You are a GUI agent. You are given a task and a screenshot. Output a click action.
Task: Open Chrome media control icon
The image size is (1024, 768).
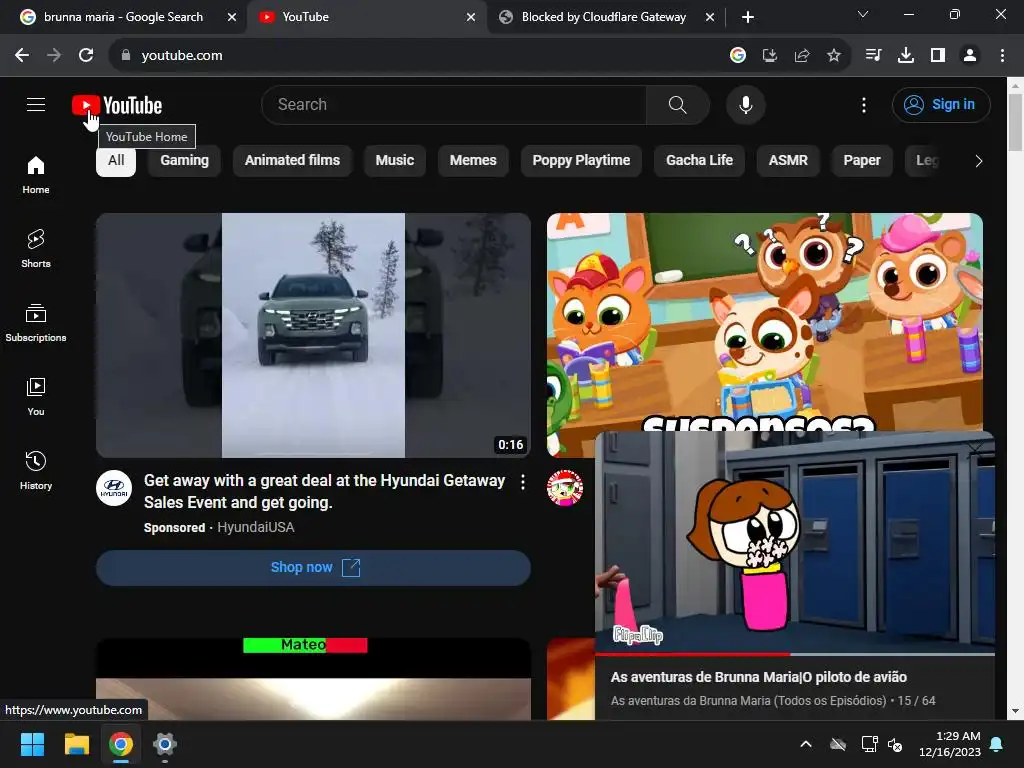tap(873, 56)
